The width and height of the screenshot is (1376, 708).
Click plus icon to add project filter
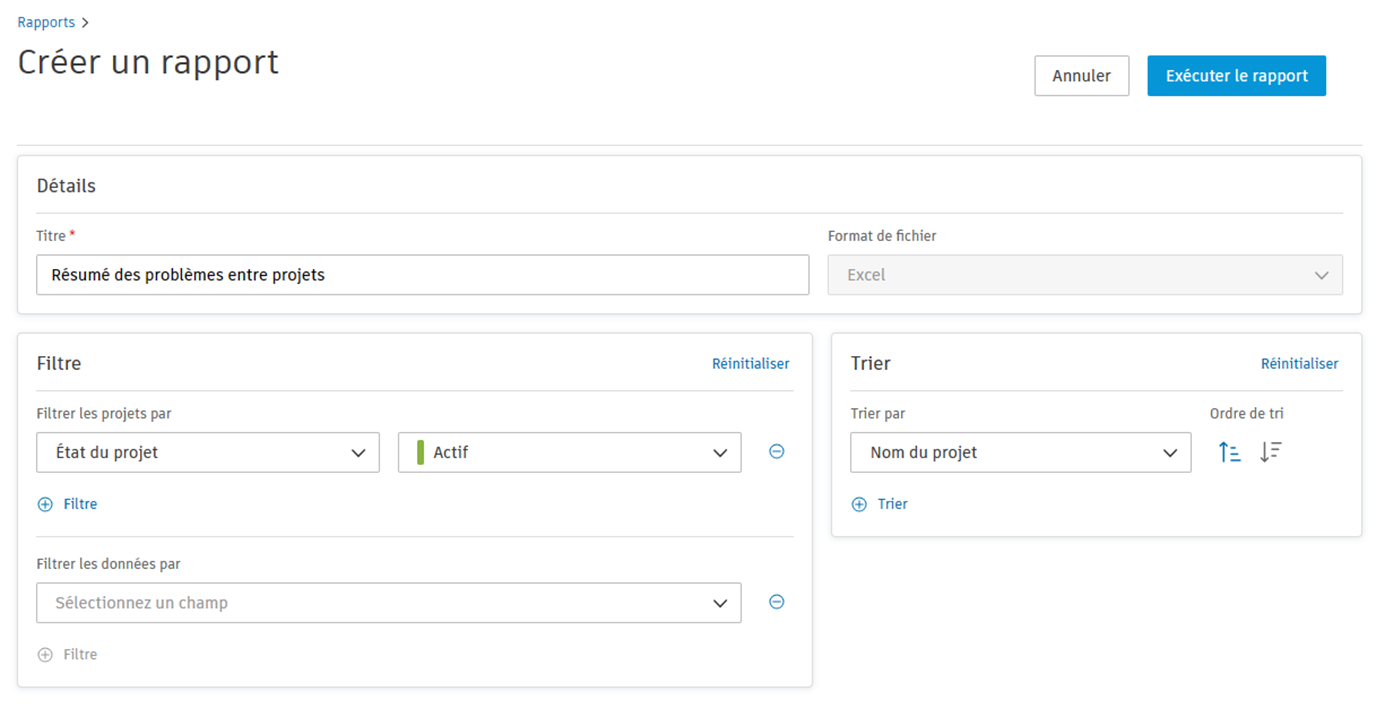(45, 505)
